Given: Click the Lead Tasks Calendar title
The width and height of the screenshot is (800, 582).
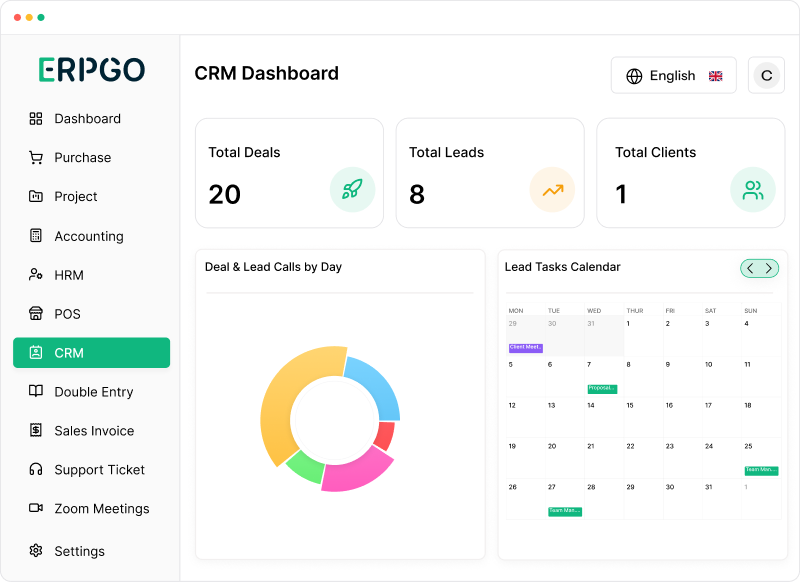Looking at the screenshot, I should coord(562,267).
